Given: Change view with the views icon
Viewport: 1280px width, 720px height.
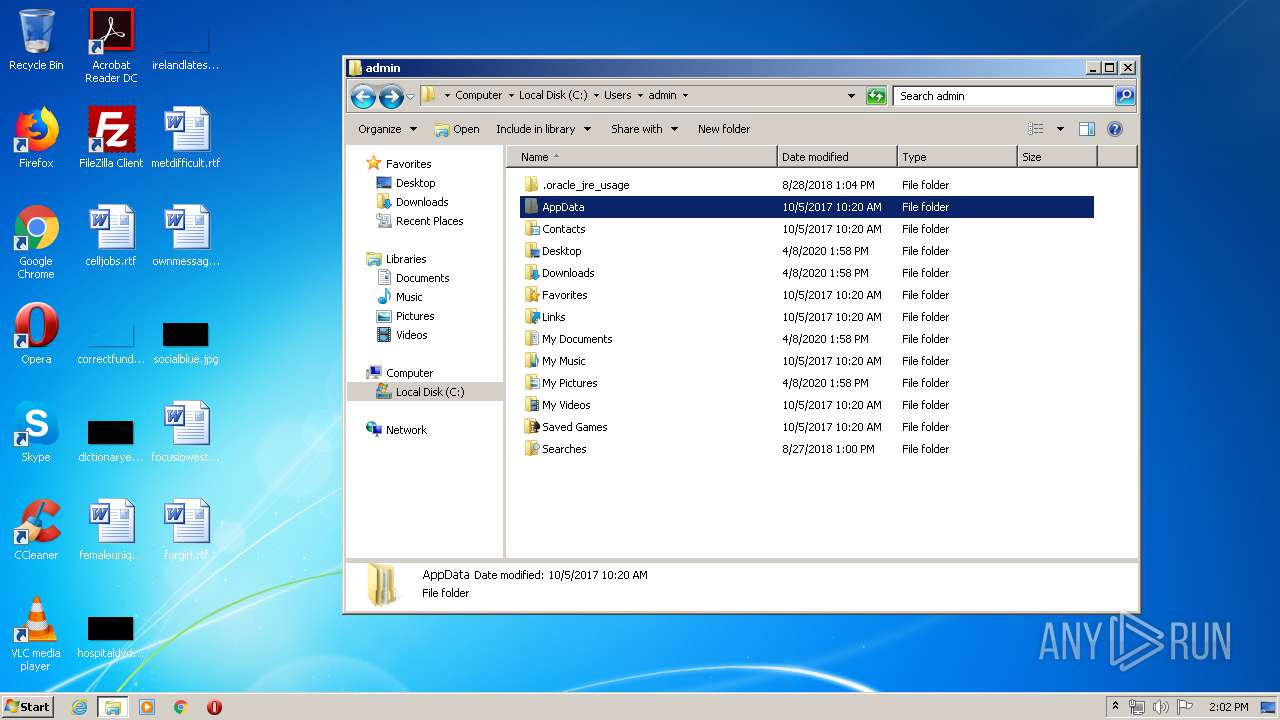Looking at the screenshot, I should pos(1036,129).
